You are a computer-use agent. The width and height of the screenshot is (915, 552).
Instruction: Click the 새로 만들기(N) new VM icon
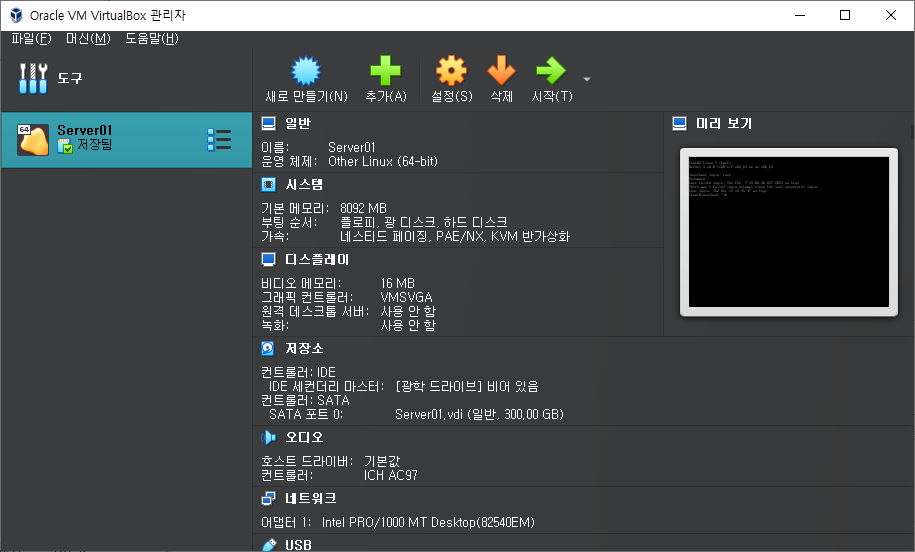[x=306, y=71]
